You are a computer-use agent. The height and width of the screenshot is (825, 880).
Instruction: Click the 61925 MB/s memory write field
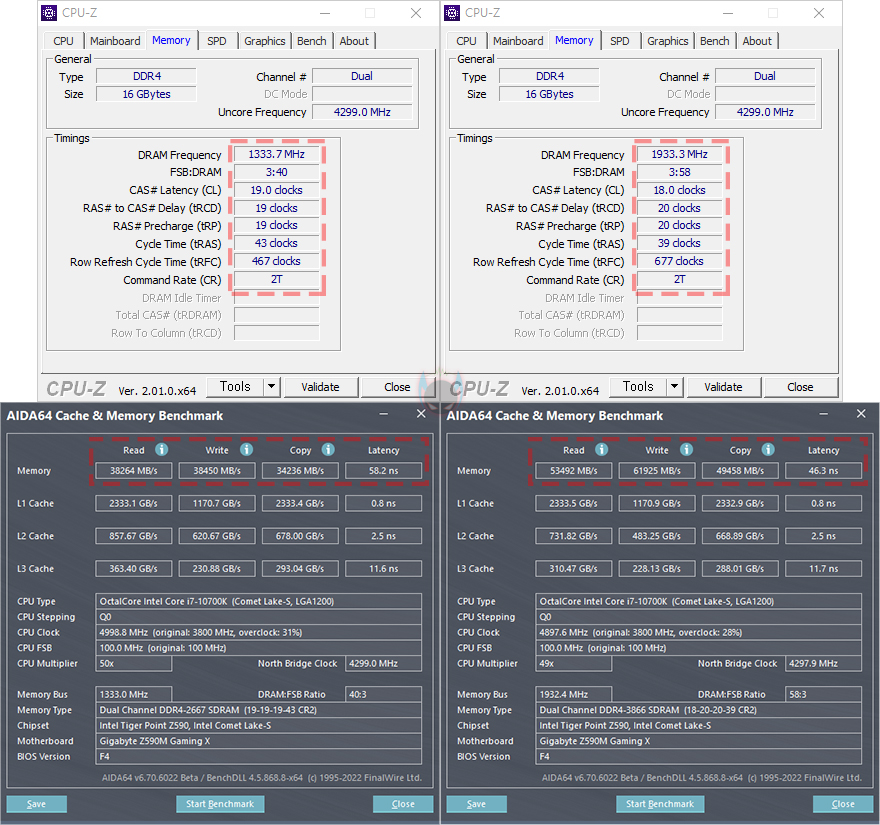(x=657, y=470)
